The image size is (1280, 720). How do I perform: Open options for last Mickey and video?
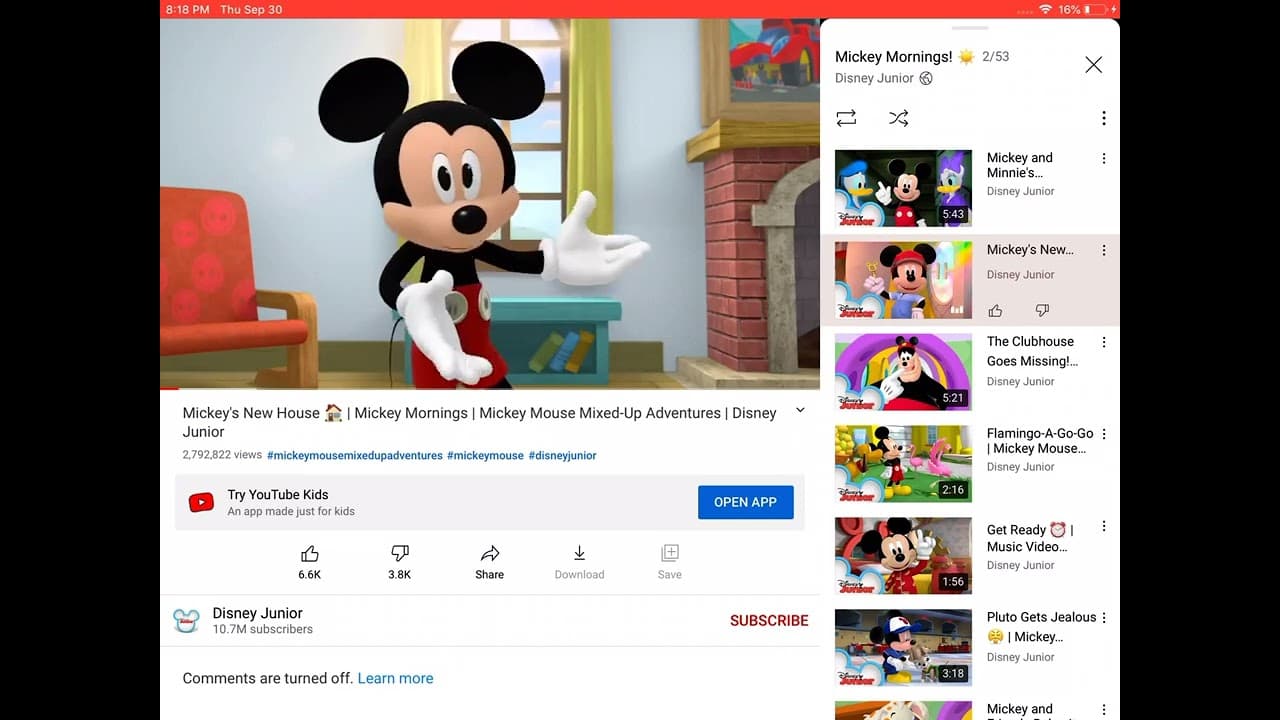click(x=1104, y=710)
